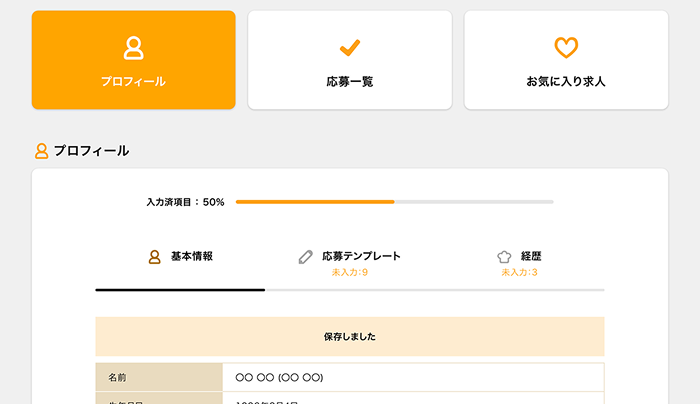Click the heart icon above お気に入り求人
The width and height of the screenshot is (700, 404).
tap(566, 47)
